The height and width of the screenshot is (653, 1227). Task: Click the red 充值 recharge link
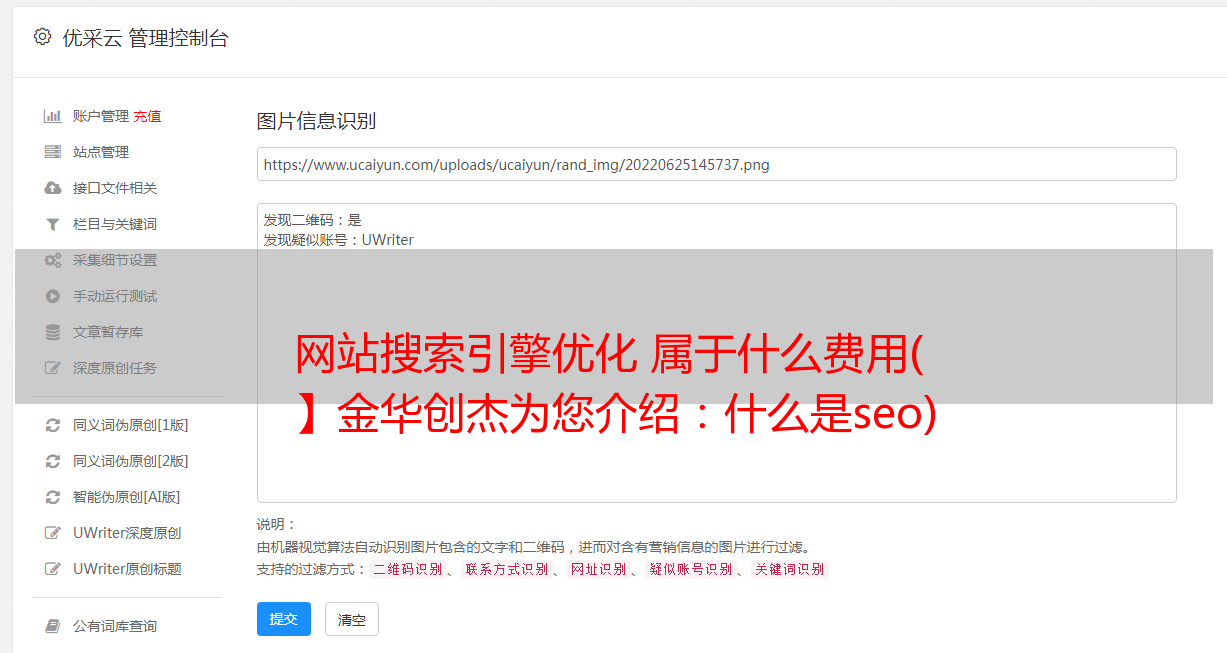click(x=147, y=116)
